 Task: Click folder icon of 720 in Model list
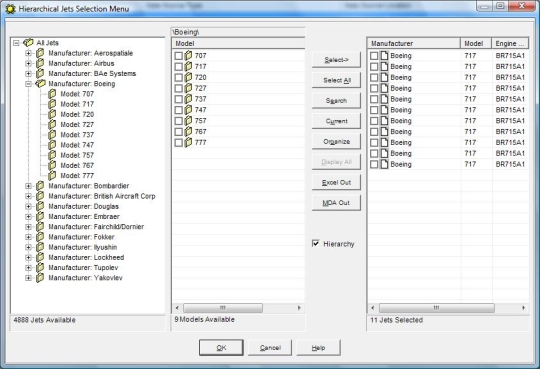tap(188, 77)
